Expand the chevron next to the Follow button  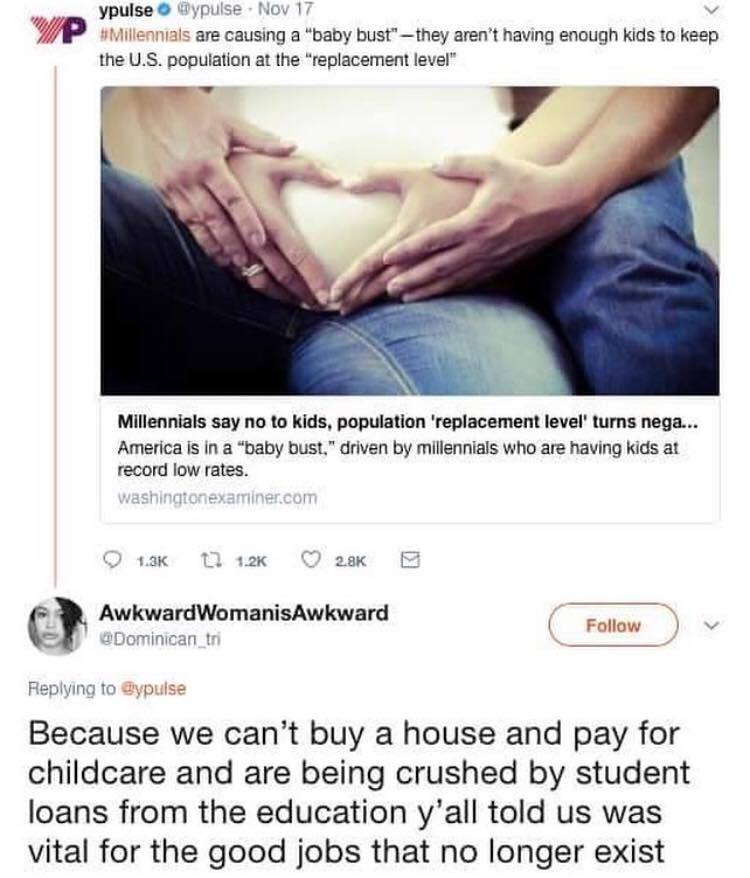coord(710,625)
